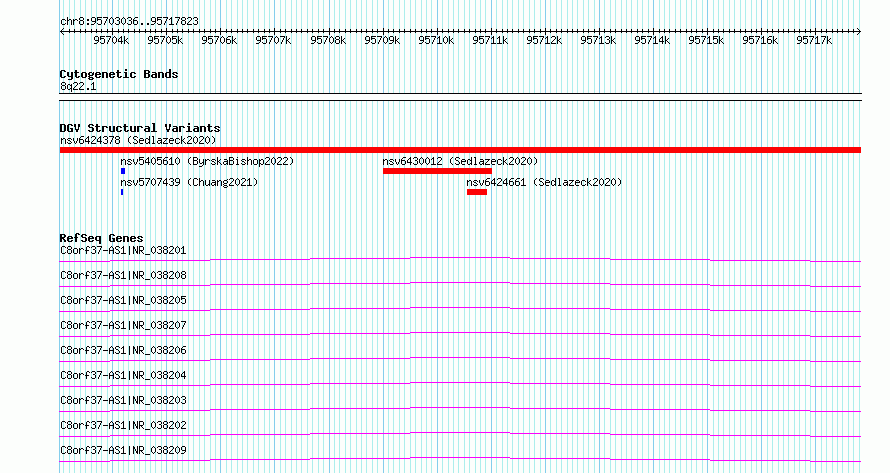
Task: Open gene C8orf37-AS1|NR_038206
Action: pyautogui.click(x=123, y=350)
